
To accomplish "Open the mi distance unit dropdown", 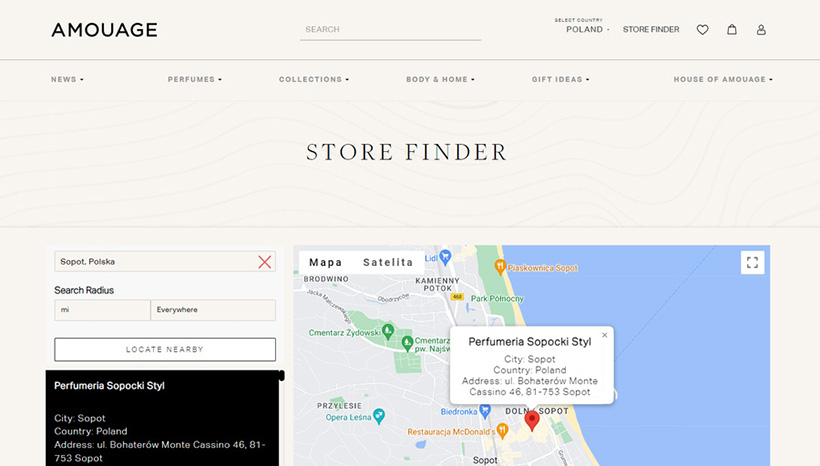I will coord(102,310).
